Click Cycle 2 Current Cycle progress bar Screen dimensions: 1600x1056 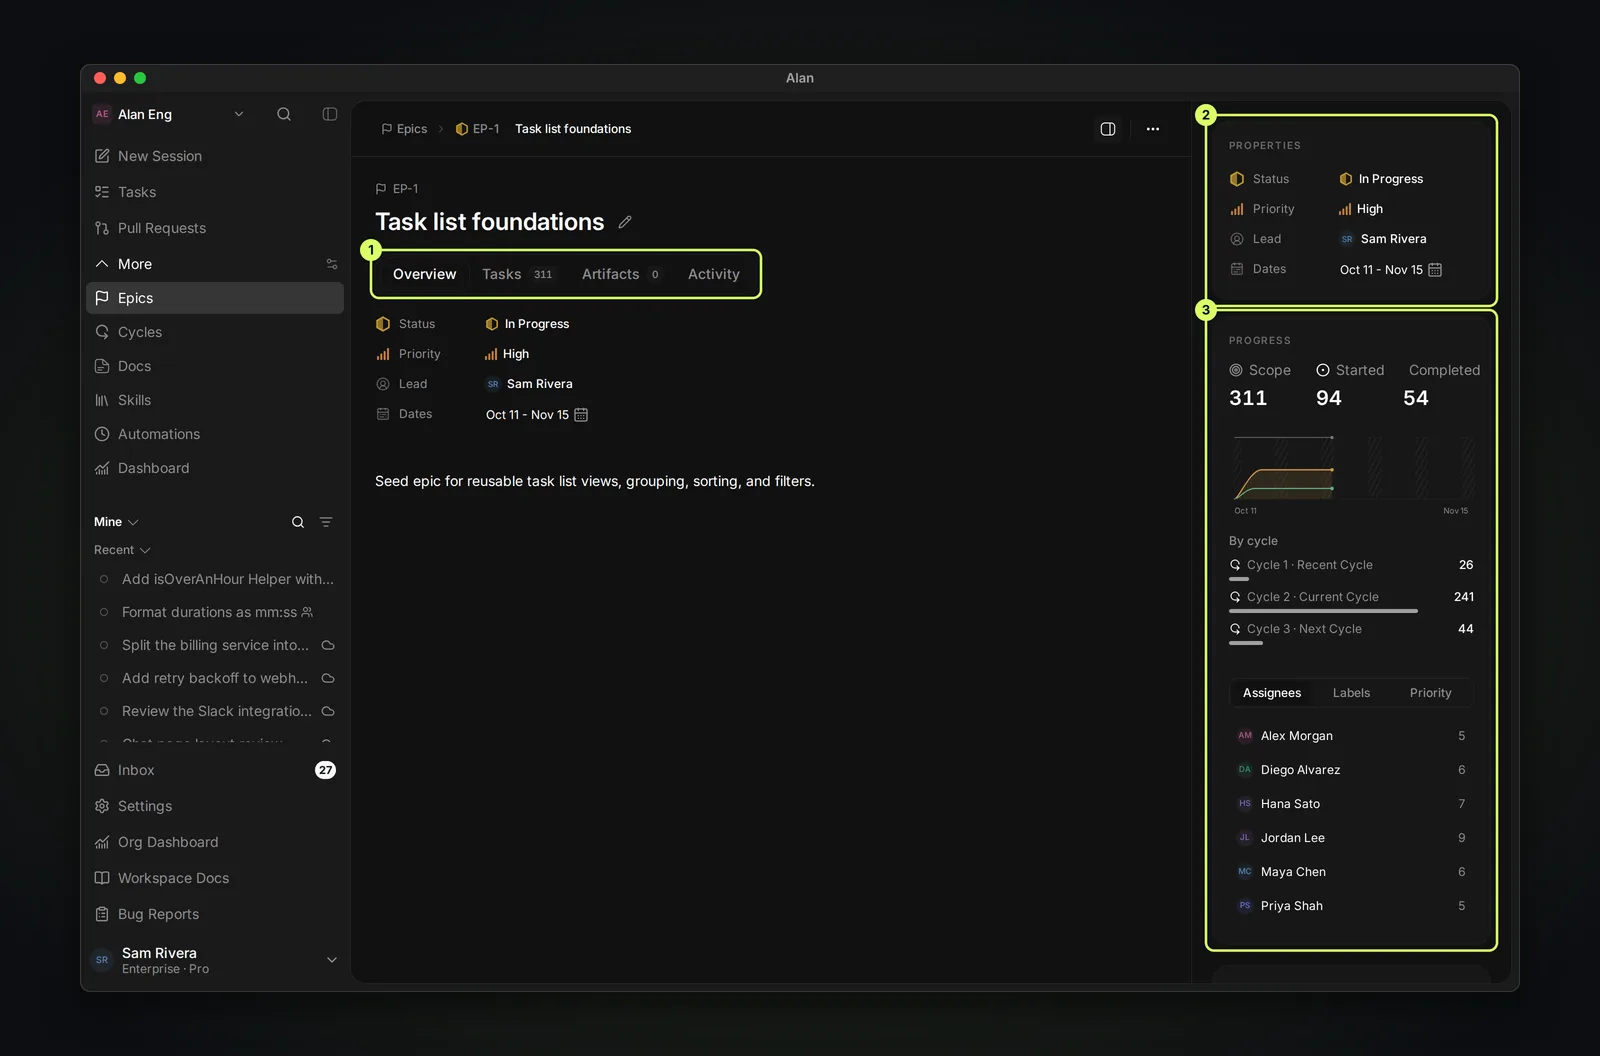tap(1323, 610)
